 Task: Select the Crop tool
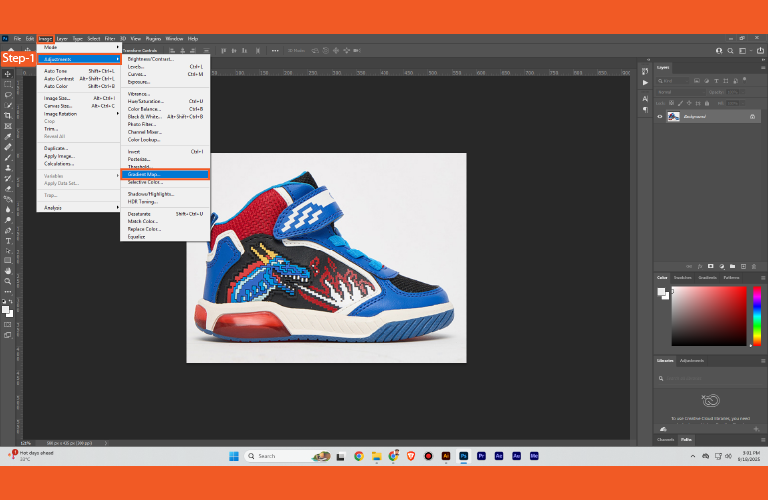[x=8, y=116]
